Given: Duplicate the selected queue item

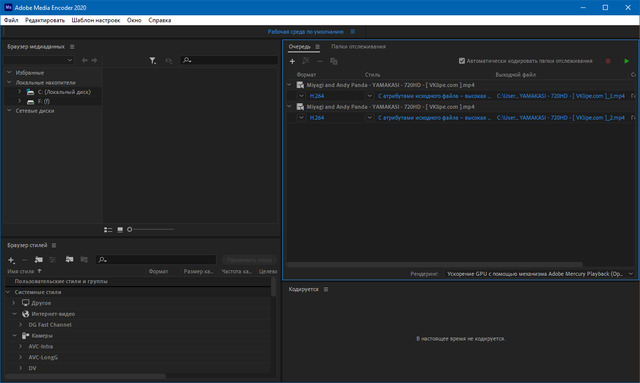Looking at the screenshot, I should (x=333, y=61).
